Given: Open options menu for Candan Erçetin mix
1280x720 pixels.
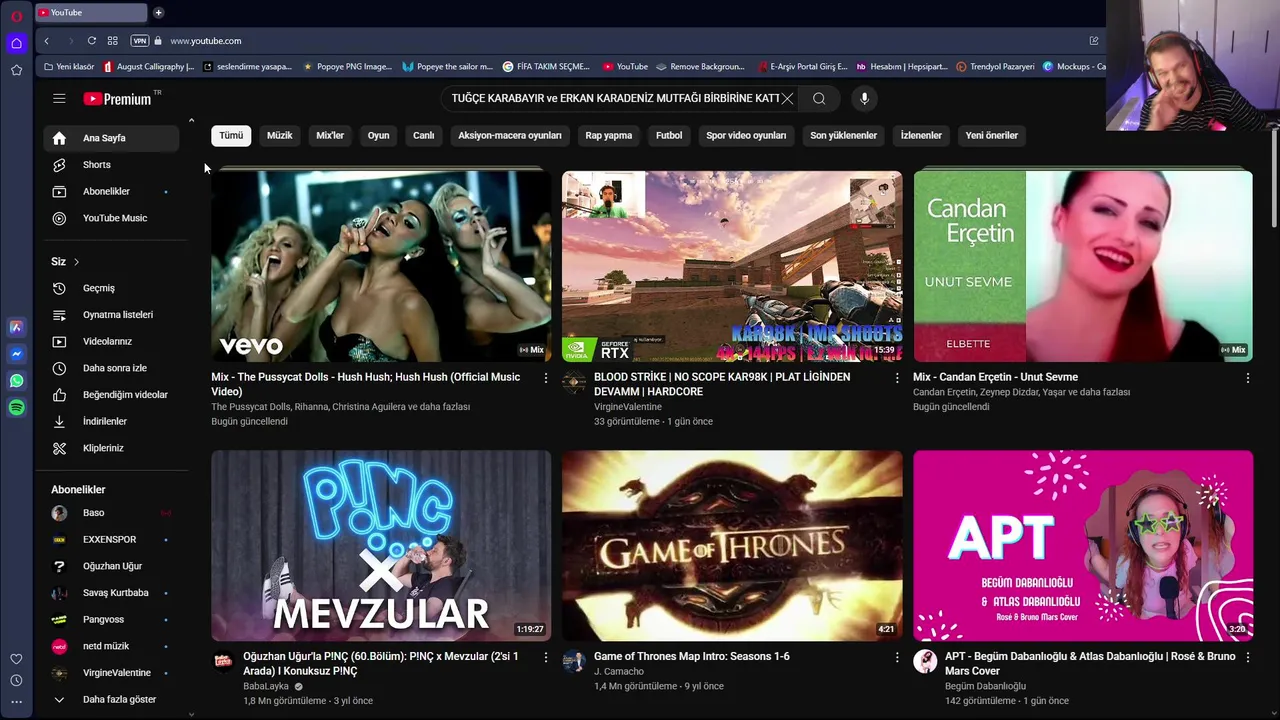Looking at the screenshot, I should (1247, 378).
